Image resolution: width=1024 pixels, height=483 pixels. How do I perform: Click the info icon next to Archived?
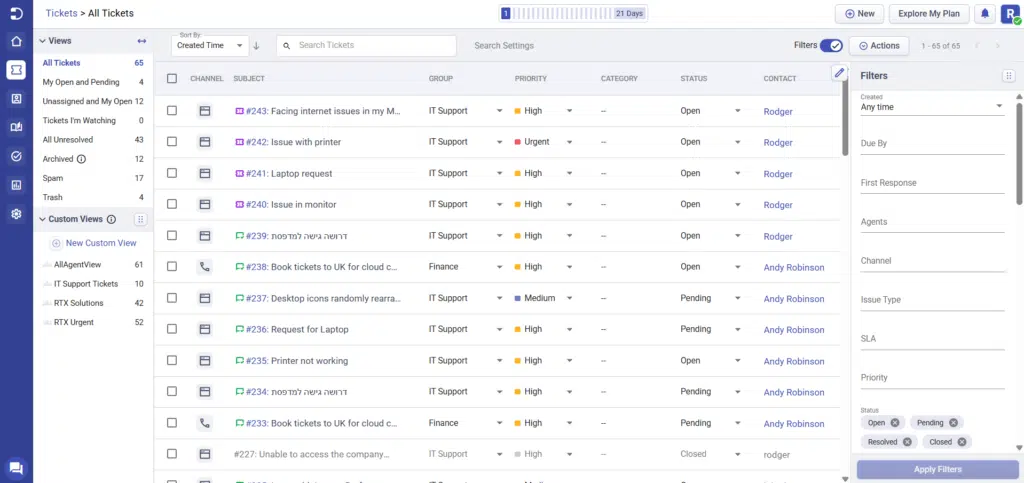(x=82, y=159)
